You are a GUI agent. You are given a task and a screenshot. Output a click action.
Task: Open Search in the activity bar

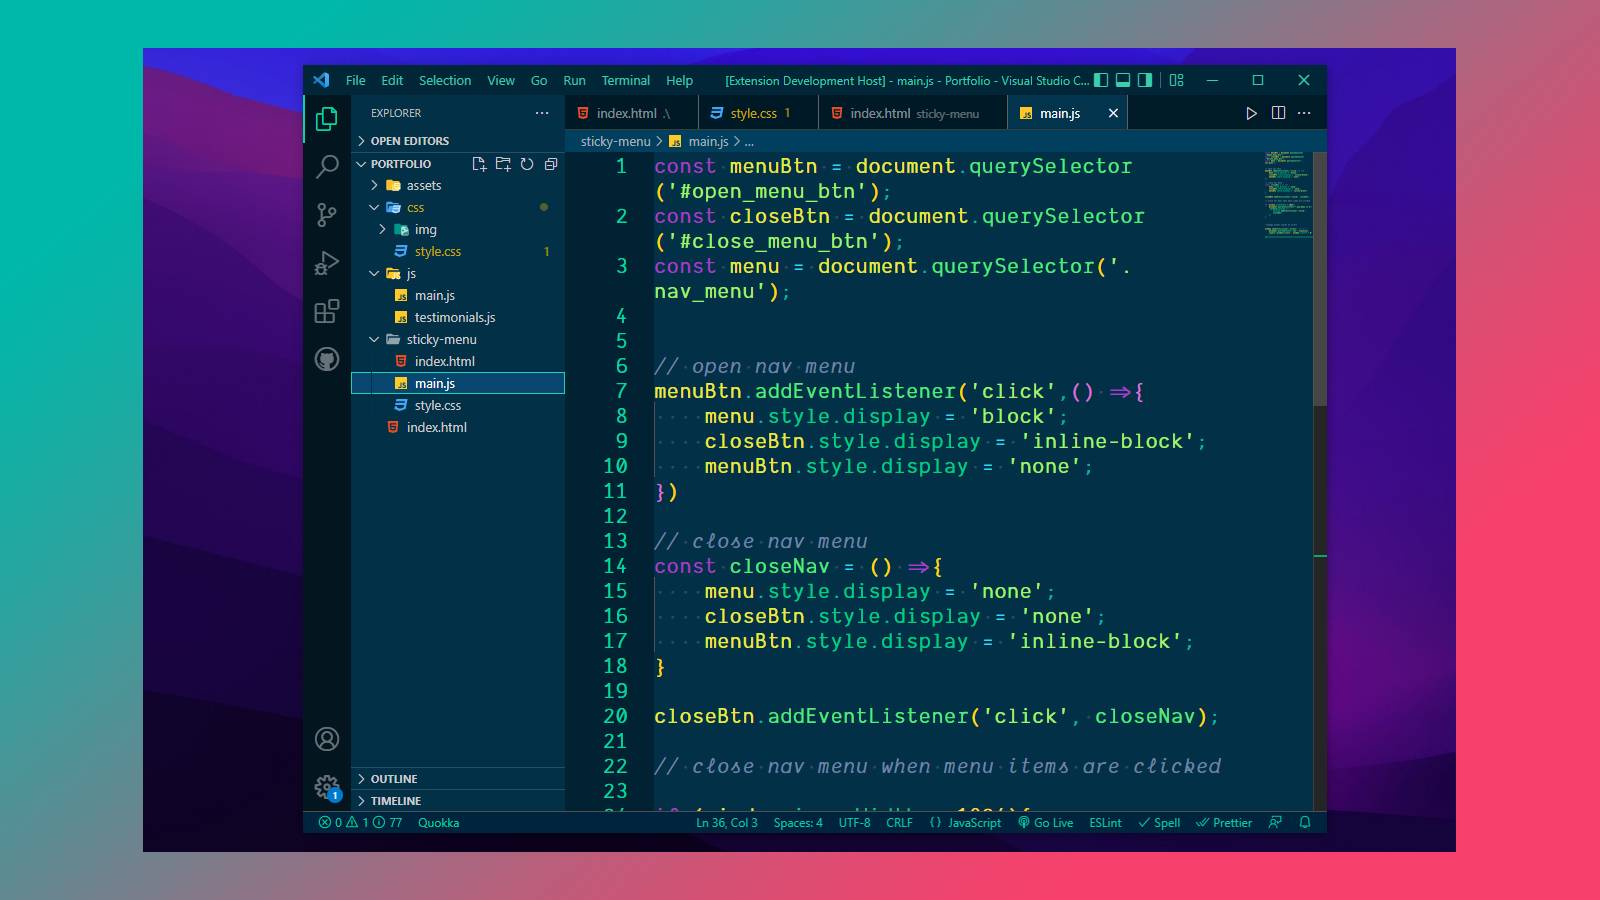point(326,168)
